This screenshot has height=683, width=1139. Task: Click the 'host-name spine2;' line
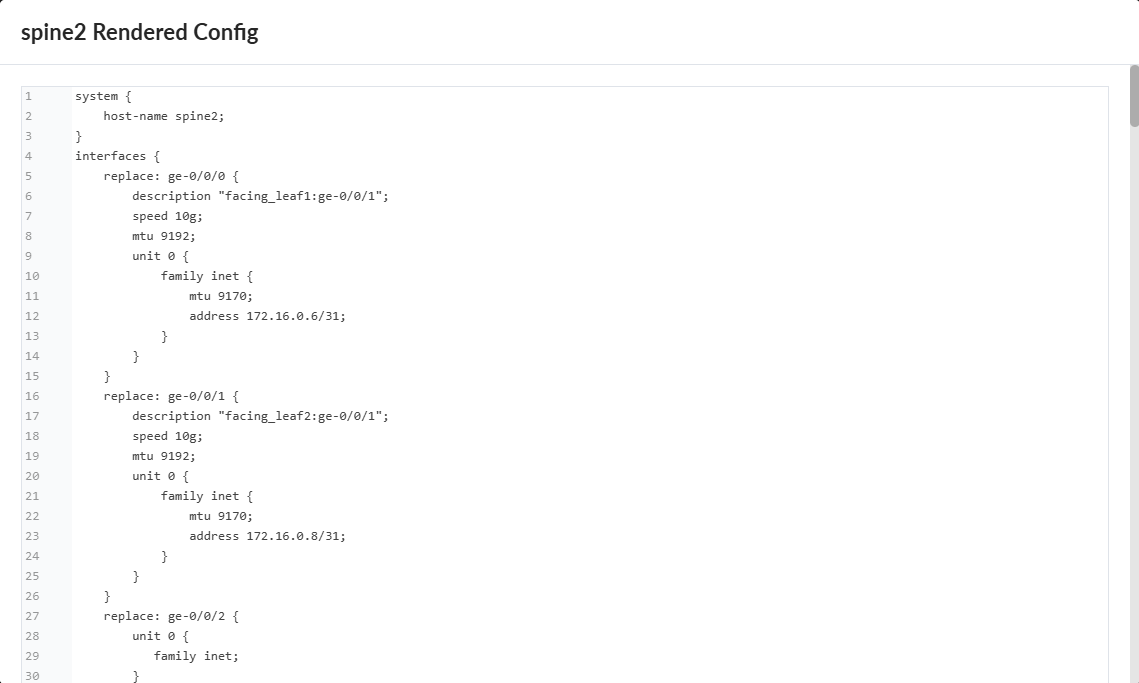pyautogui.click(x=164, y=116)
